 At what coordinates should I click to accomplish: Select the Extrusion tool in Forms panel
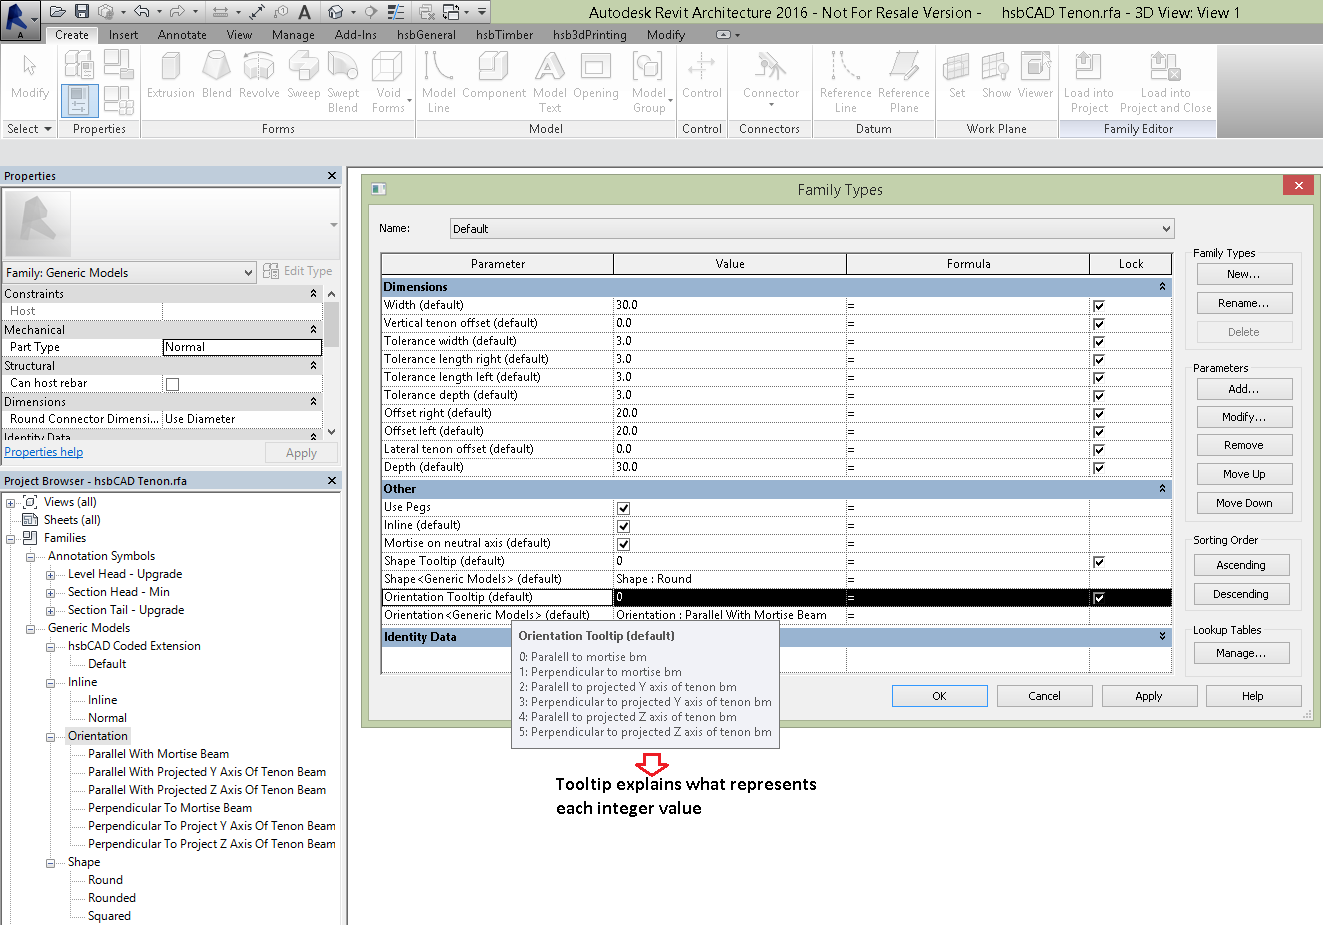(170, 80)
